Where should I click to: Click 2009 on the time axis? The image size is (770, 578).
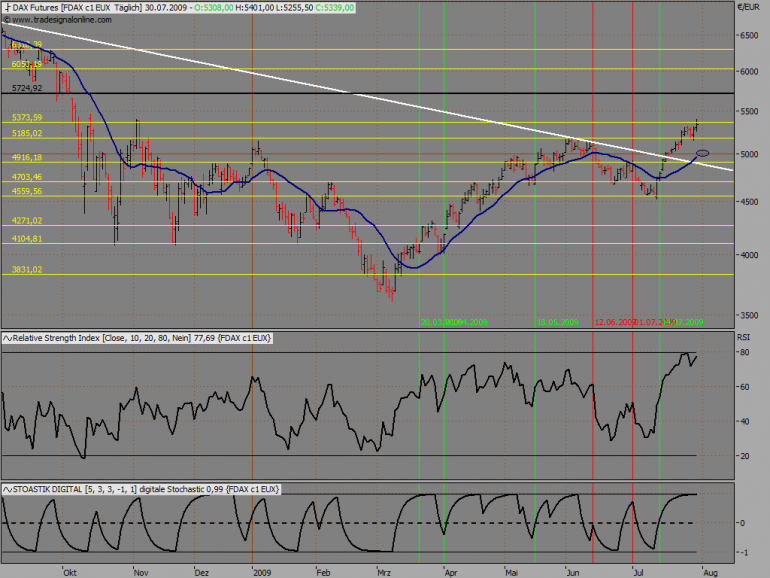pos(262,573)
